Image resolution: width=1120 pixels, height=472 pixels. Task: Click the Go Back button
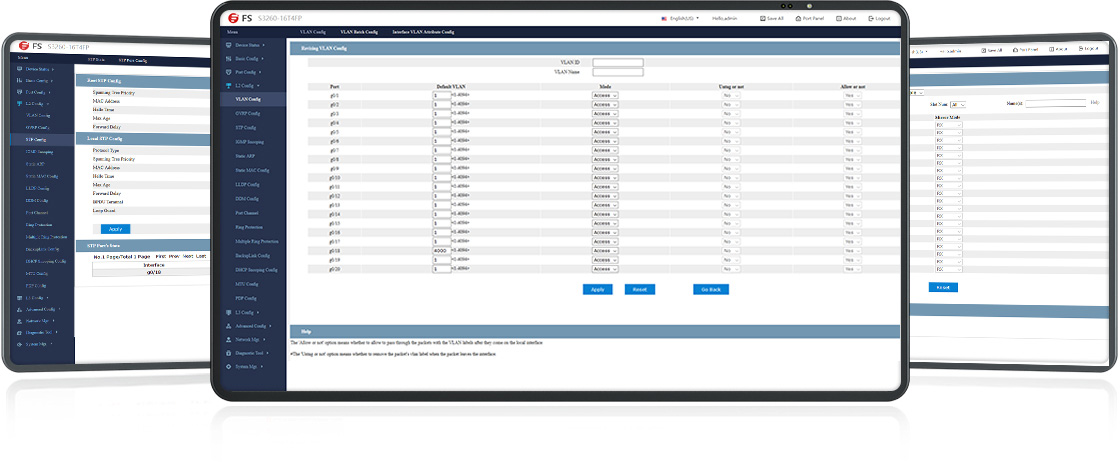(711, 289)
